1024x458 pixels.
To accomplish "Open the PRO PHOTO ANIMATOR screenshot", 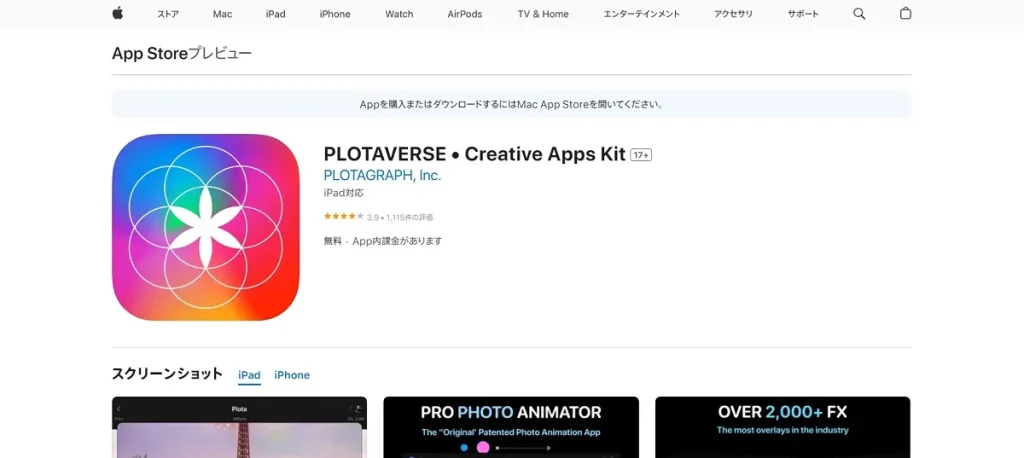I will 511,427.
